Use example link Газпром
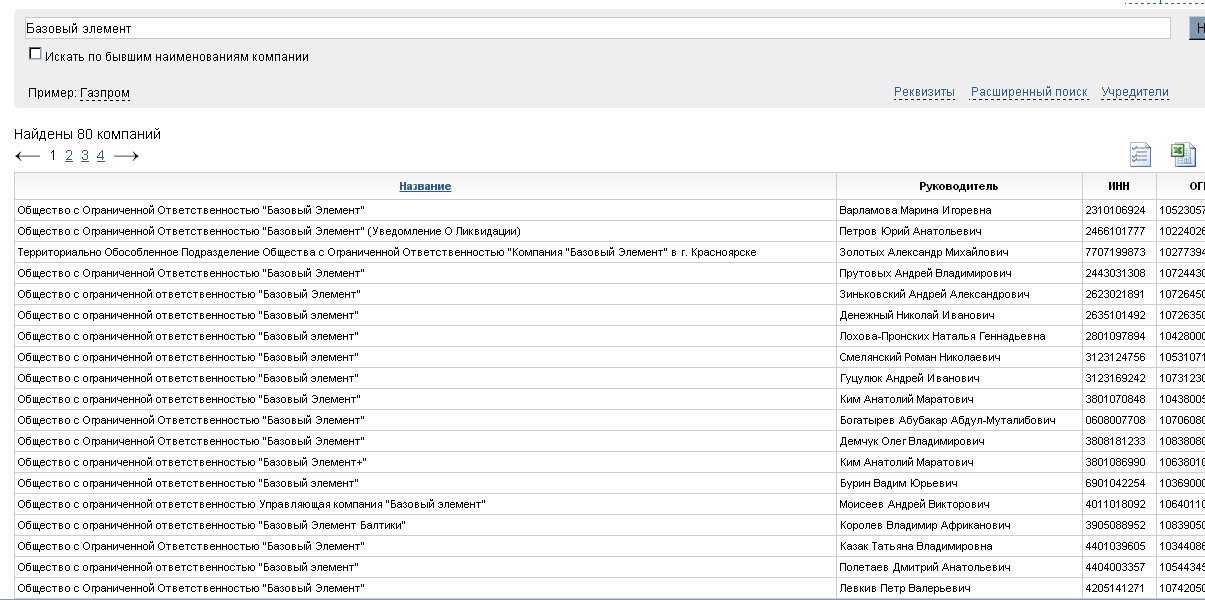This screenshot has width=1205, height=600. [105, 93]
